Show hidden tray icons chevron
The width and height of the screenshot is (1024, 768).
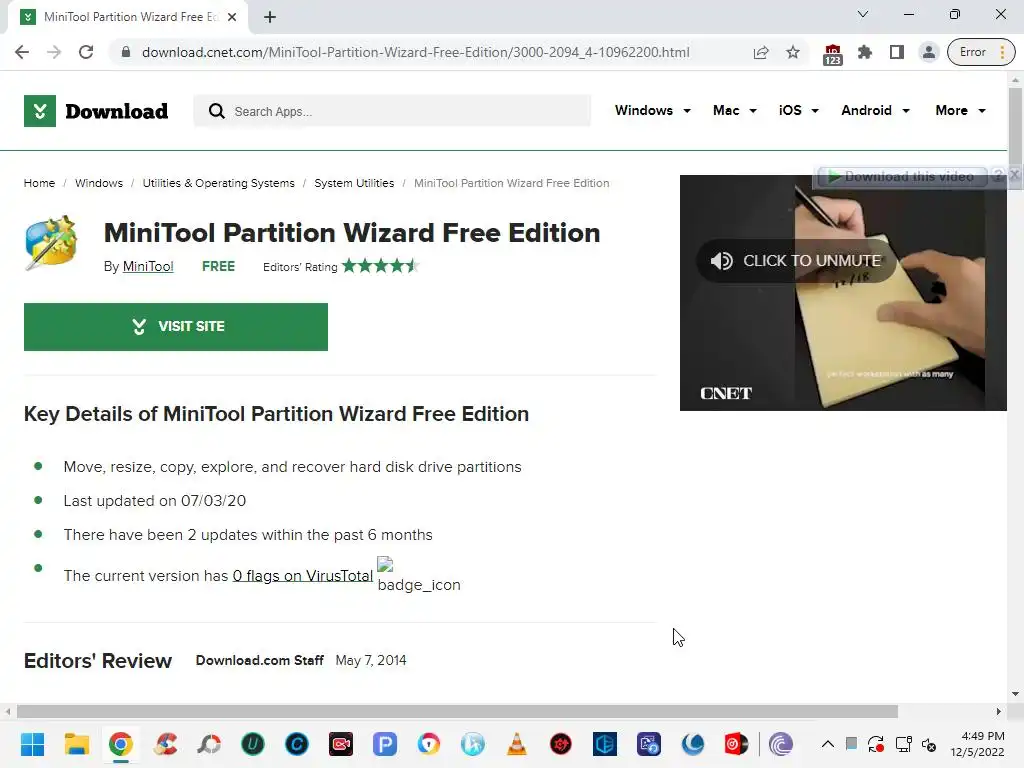pyautogui.click(x=827, y=744)
